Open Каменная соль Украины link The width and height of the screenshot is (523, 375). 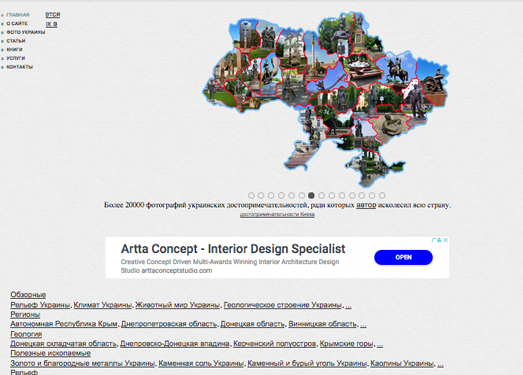[x=201, y=363]
